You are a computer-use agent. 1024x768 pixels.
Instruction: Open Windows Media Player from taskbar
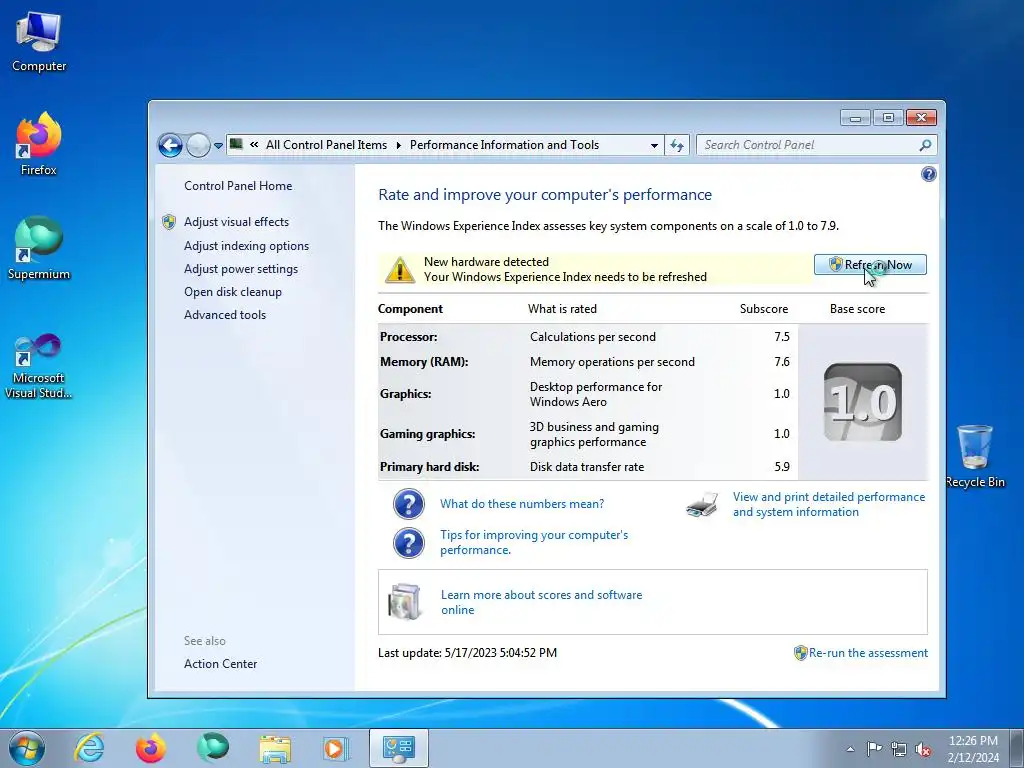click(x=336, y=748)
